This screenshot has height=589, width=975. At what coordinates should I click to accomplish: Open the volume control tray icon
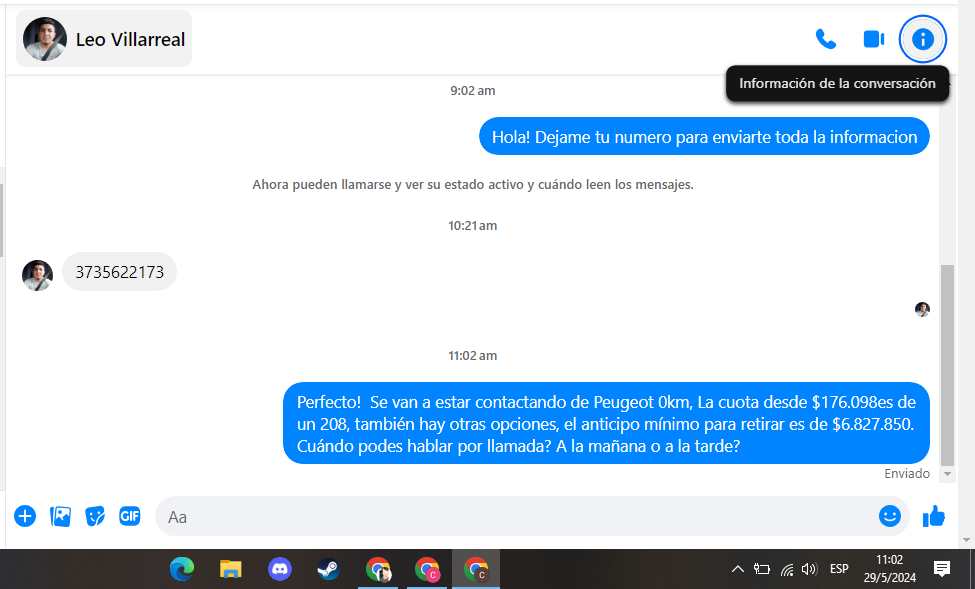coord(809,568)
